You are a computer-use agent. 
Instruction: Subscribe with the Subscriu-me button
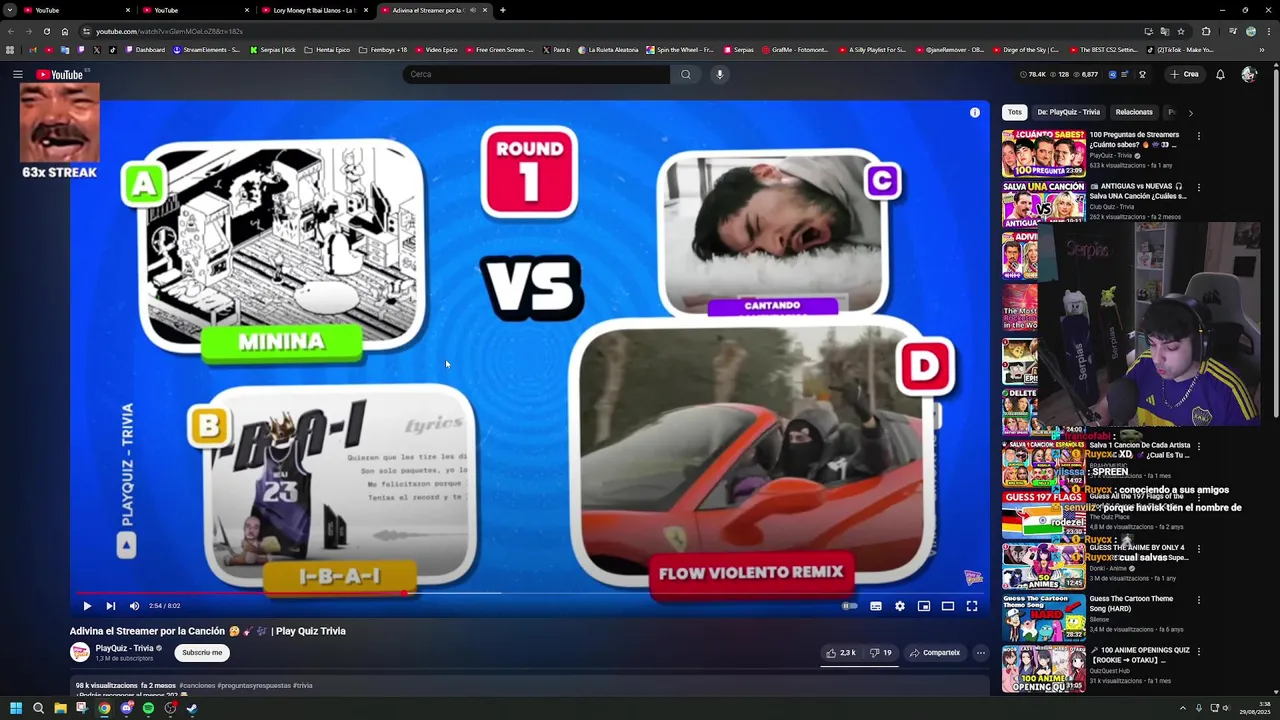[202, 653]
